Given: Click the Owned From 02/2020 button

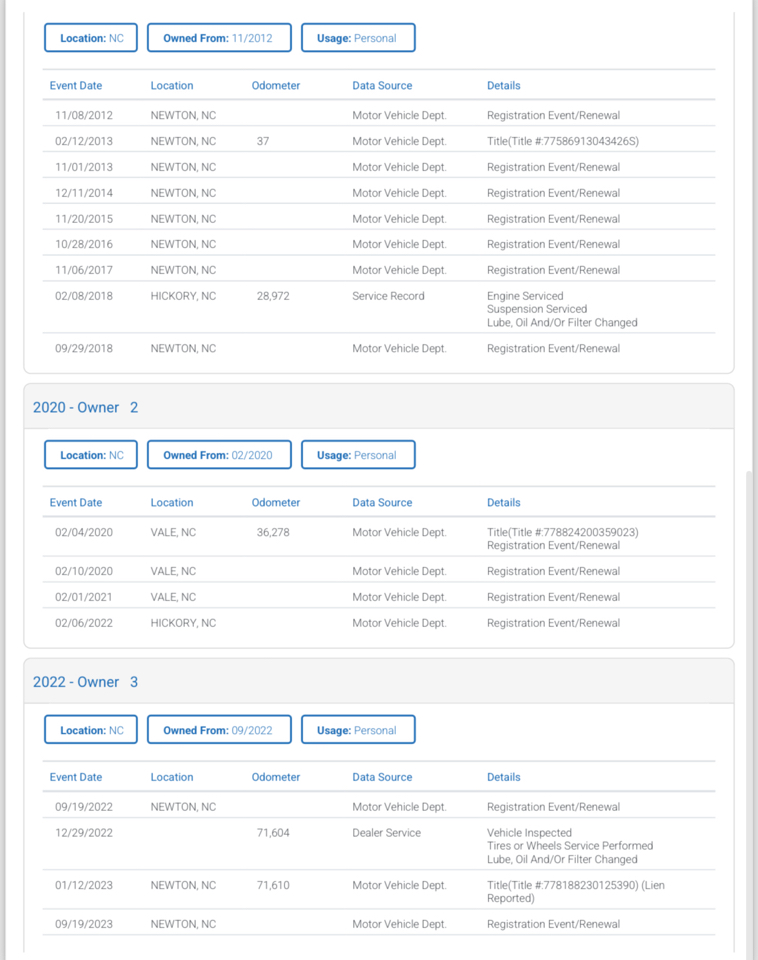Looking at the screenshot, I should point(219,455).
